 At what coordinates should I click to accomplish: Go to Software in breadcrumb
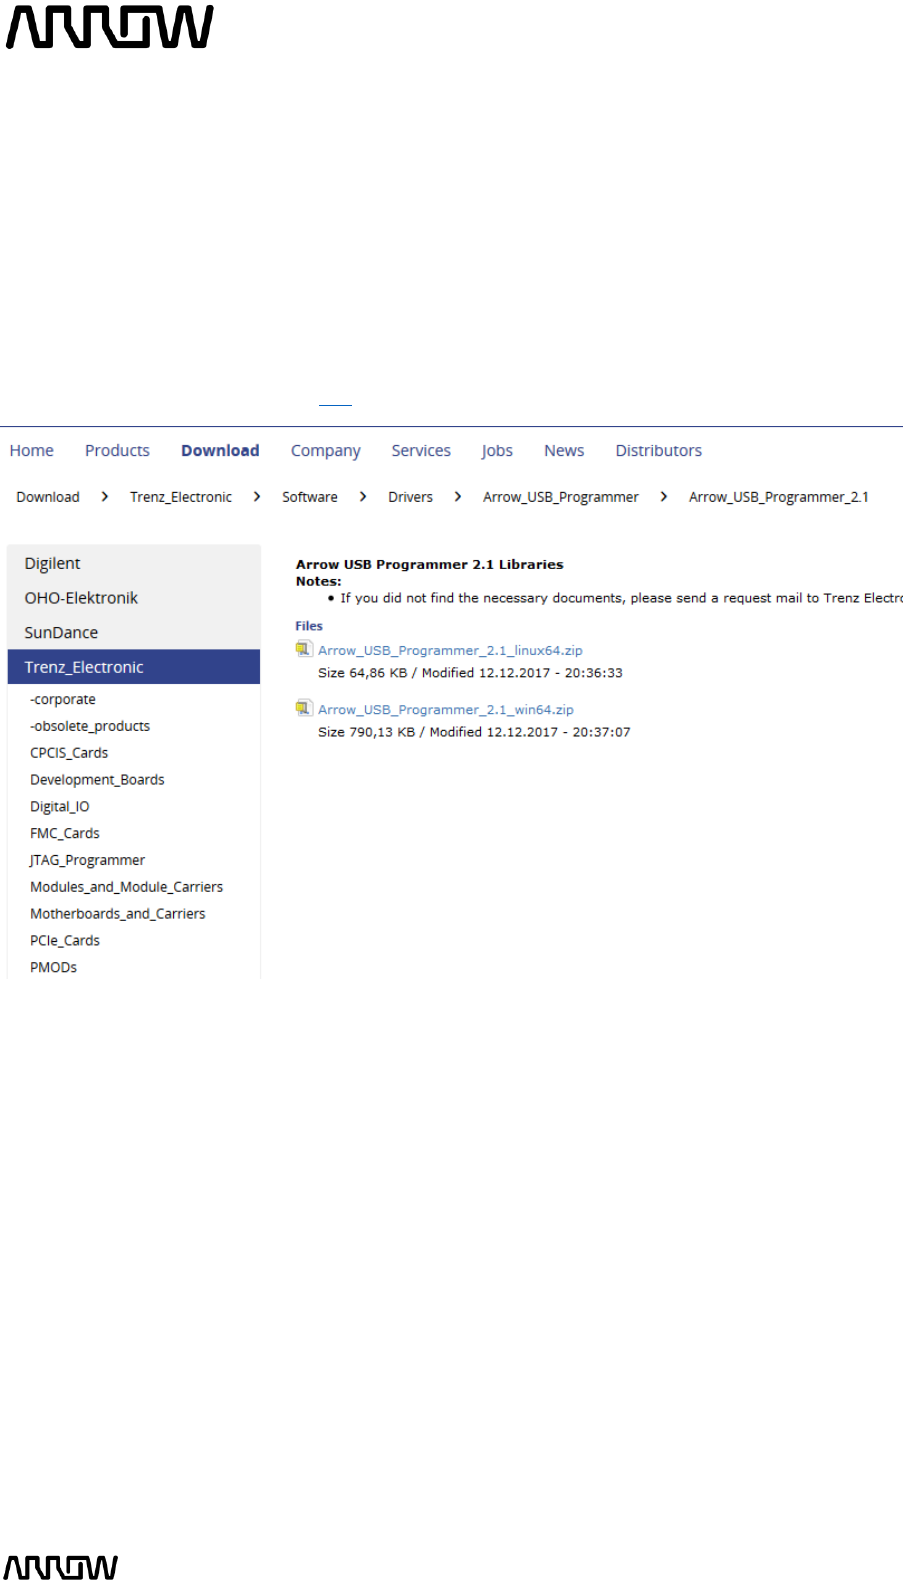[310, 497]
